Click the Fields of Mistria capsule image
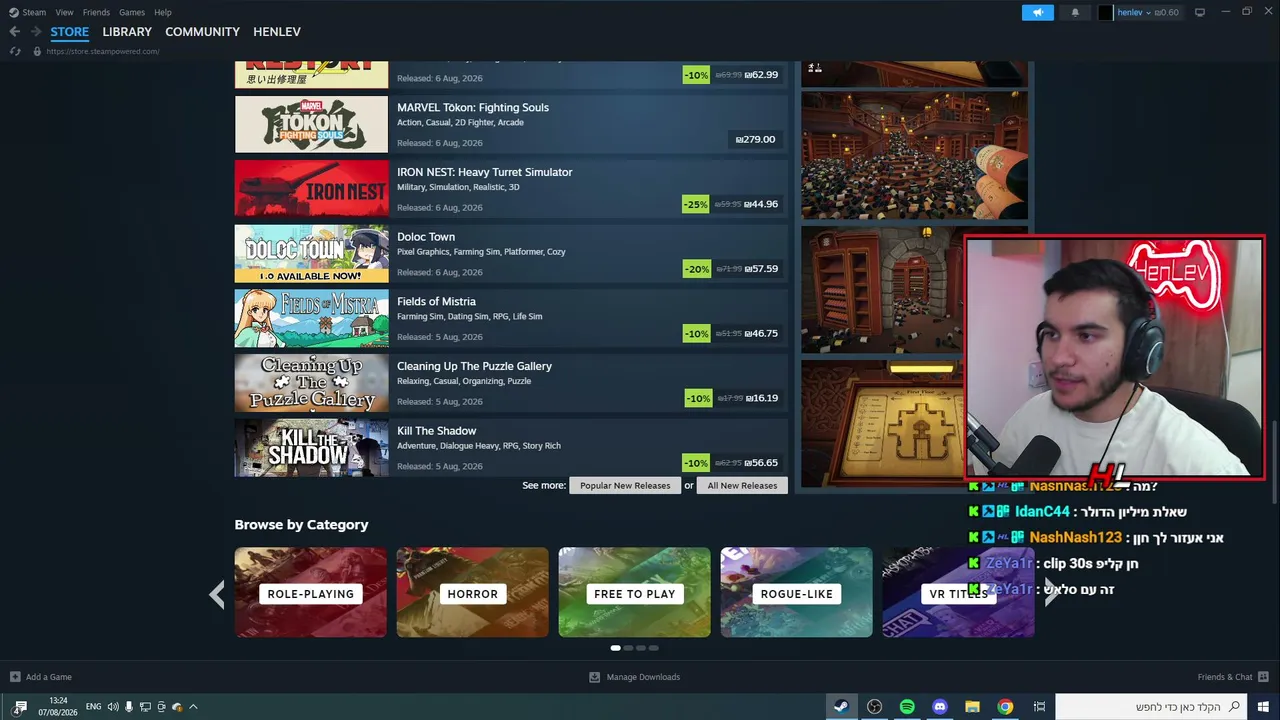This screenshot has width=1280, height=720. (x=311, y=318)
